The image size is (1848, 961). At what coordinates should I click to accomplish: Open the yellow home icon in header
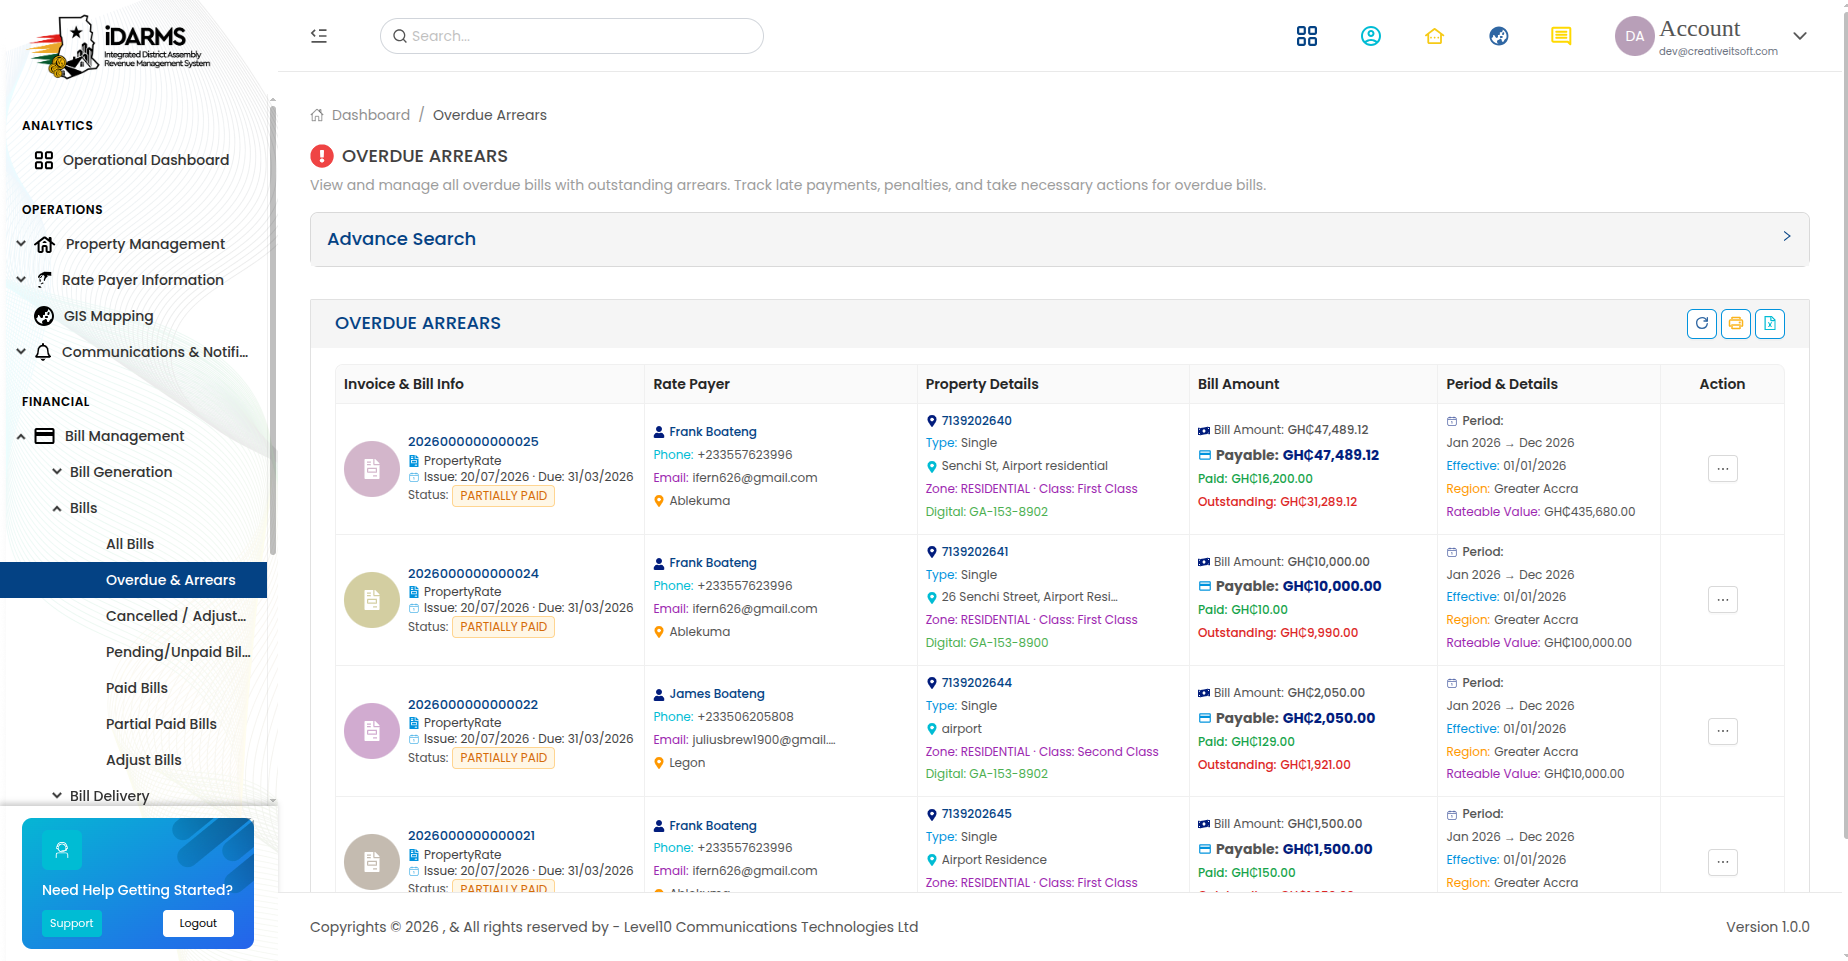point(1434,36)
